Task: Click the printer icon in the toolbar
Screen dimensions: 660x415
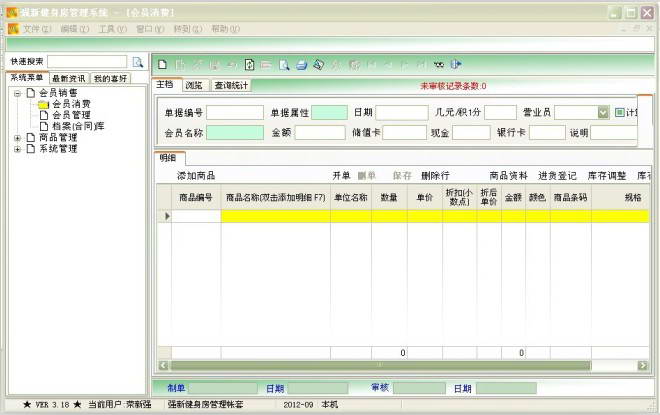Action: pyautogui.click(x=301, y=64)
